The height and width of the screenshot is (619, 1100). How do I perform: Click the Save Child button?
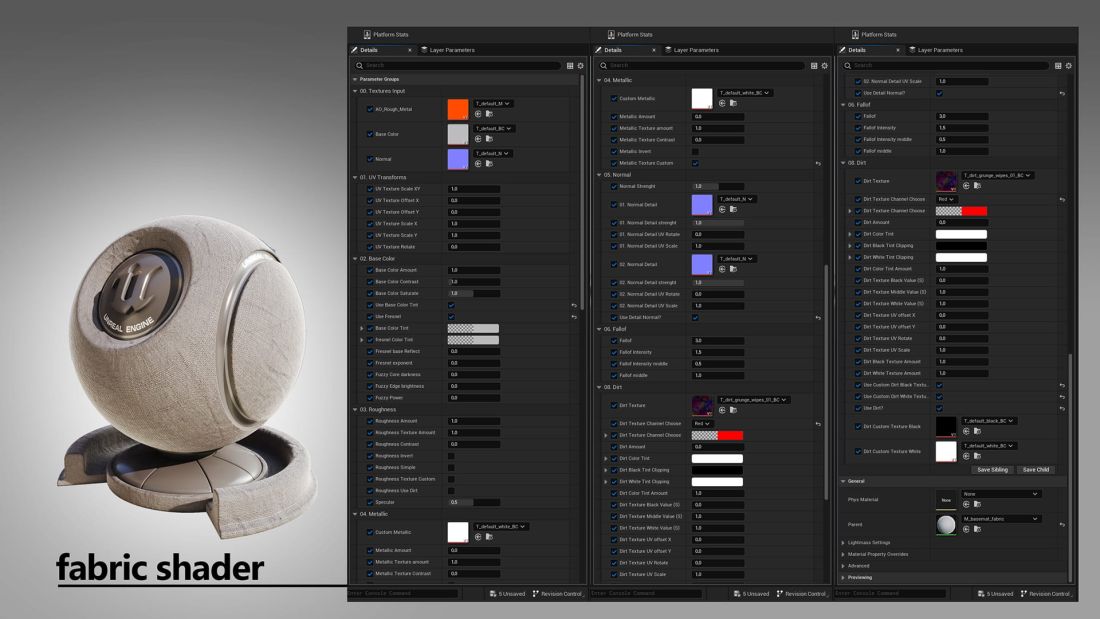coord(1035,470)
